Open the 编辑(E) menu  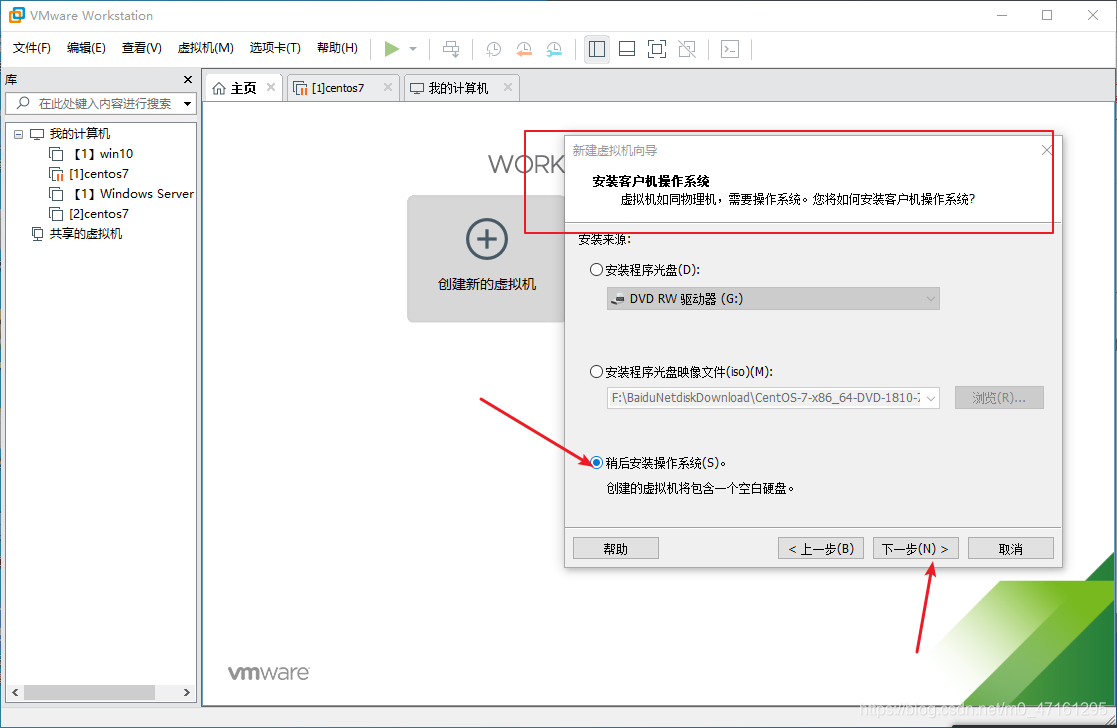click(86, 48)
